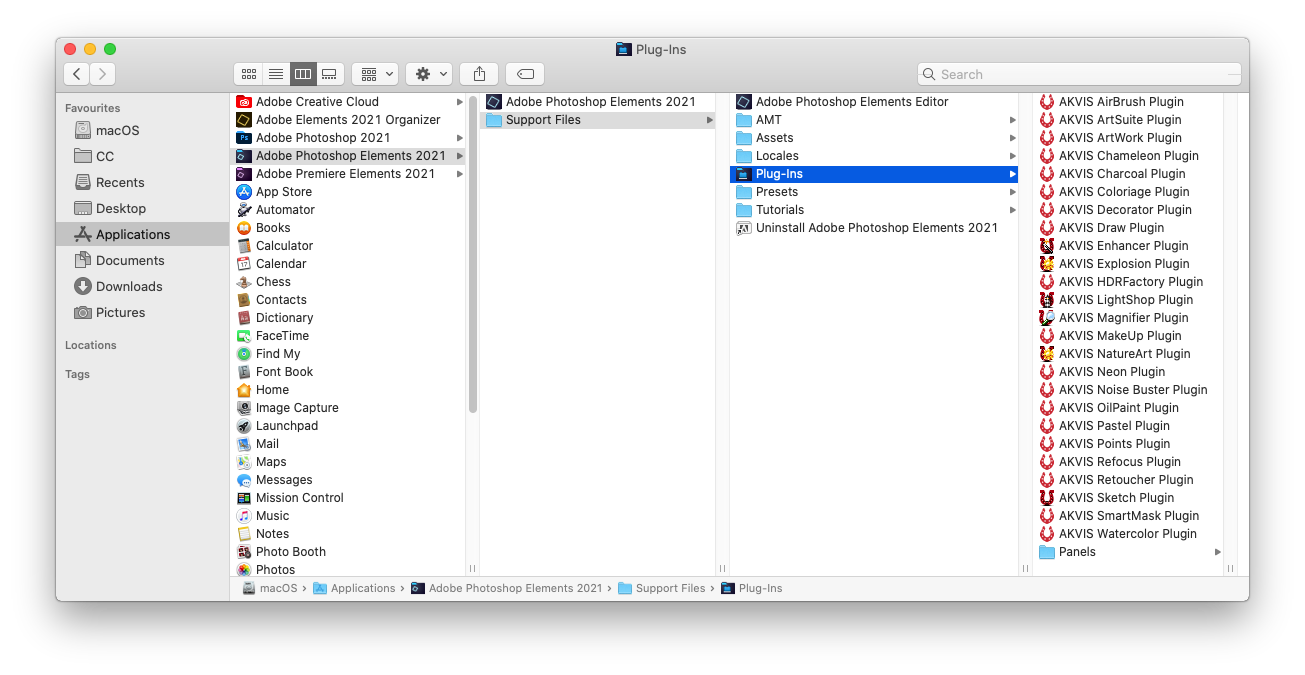Screen dimensions: 1305x675
Task: Expand the AMT folder arrow
Action: tap(1013, 120)
